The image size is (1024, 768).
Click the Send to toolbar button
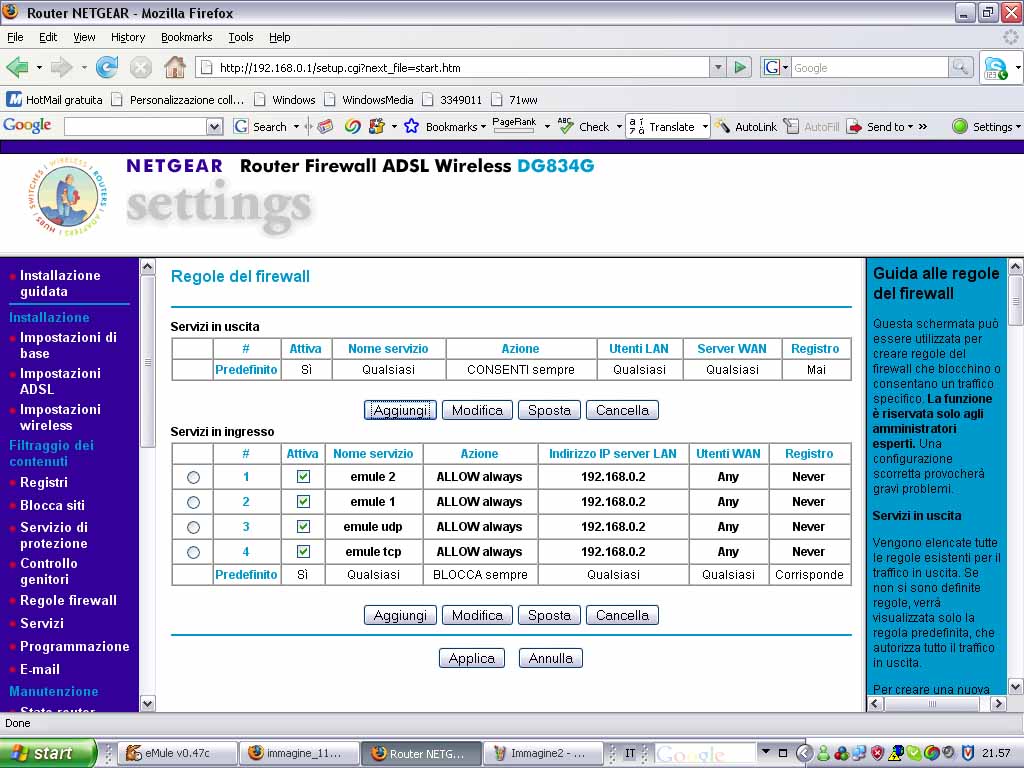point(876,127)
